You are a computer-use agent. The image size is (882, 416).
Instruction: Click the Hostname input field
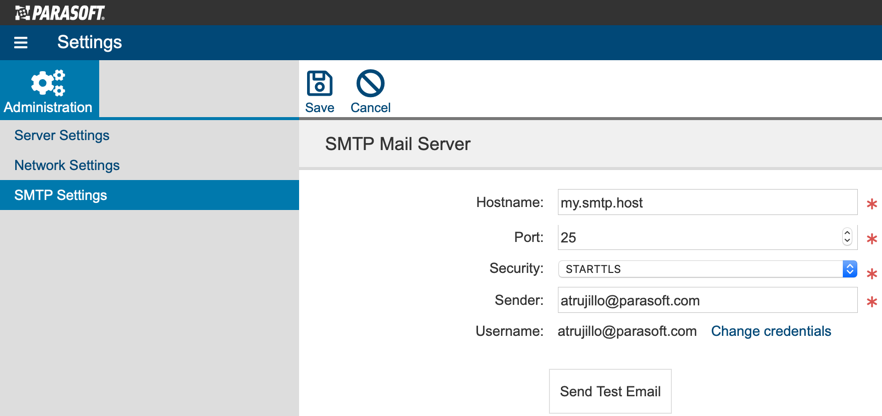pyautogui.click(x=708, y=202)
